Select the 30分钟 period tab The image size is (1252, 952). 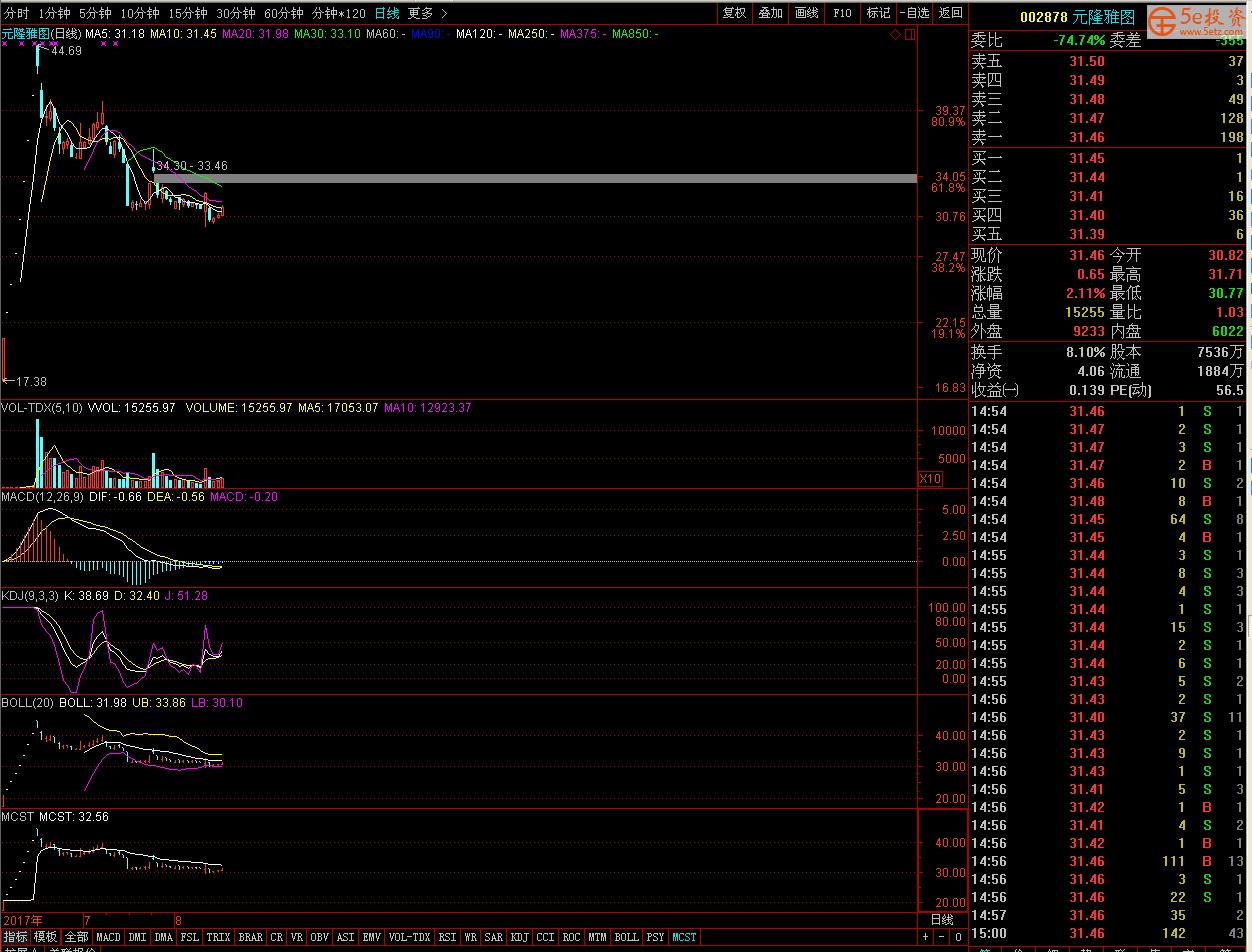coord(235,13)
